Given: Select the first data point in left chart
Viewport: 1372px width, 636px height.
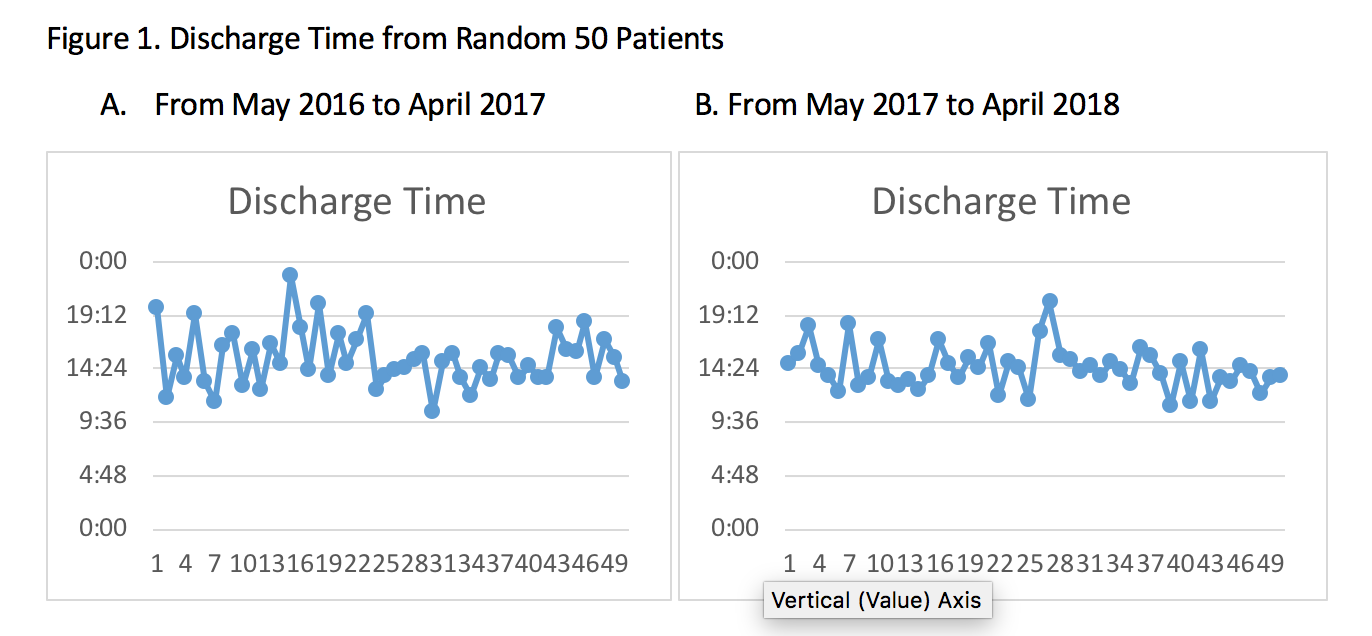Looking at the screenshot, I should point(156,307).
